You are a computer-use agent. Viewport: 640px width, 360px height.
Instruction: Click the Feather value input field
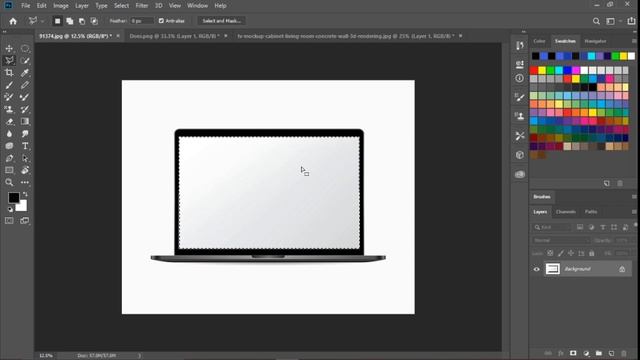point(141,21)
